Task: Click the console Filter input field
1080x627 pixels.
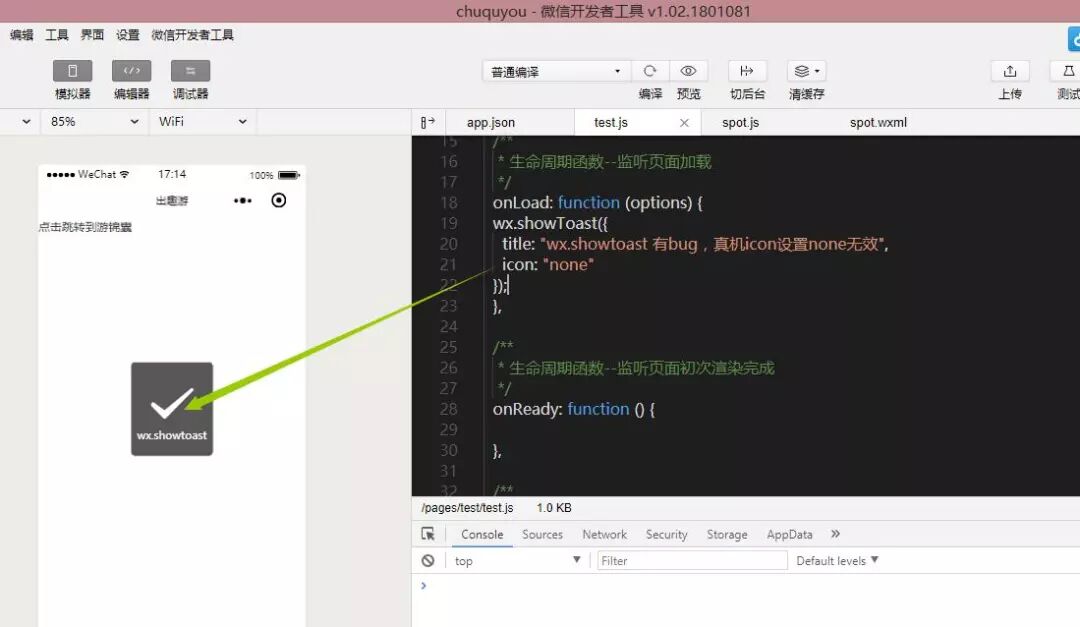Action: (692, 560)
